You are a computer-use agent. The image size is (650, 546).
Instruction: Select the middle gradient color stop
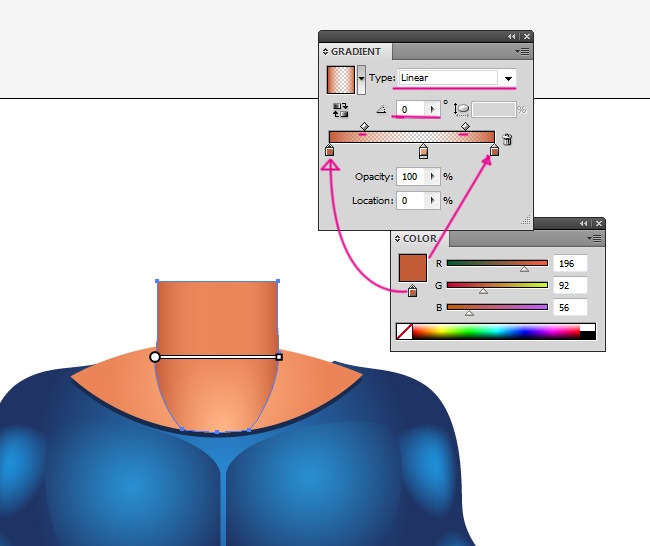423,151
